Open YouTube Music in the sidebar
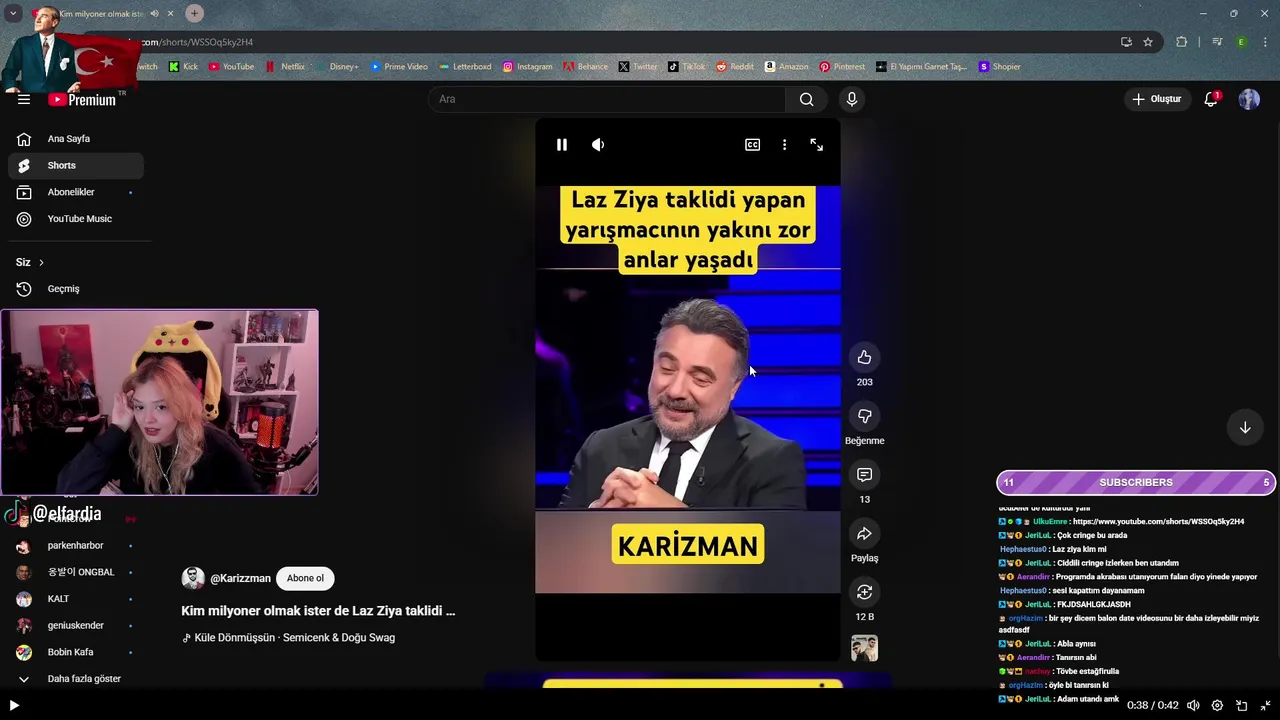This screenshot has width=1280, height=720. 75,219
